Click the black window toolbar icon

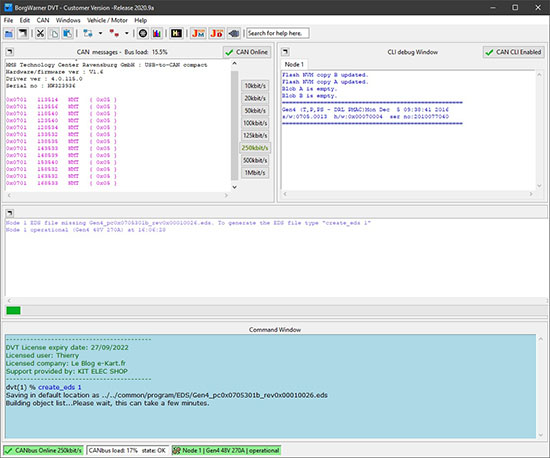click(23, 33)
